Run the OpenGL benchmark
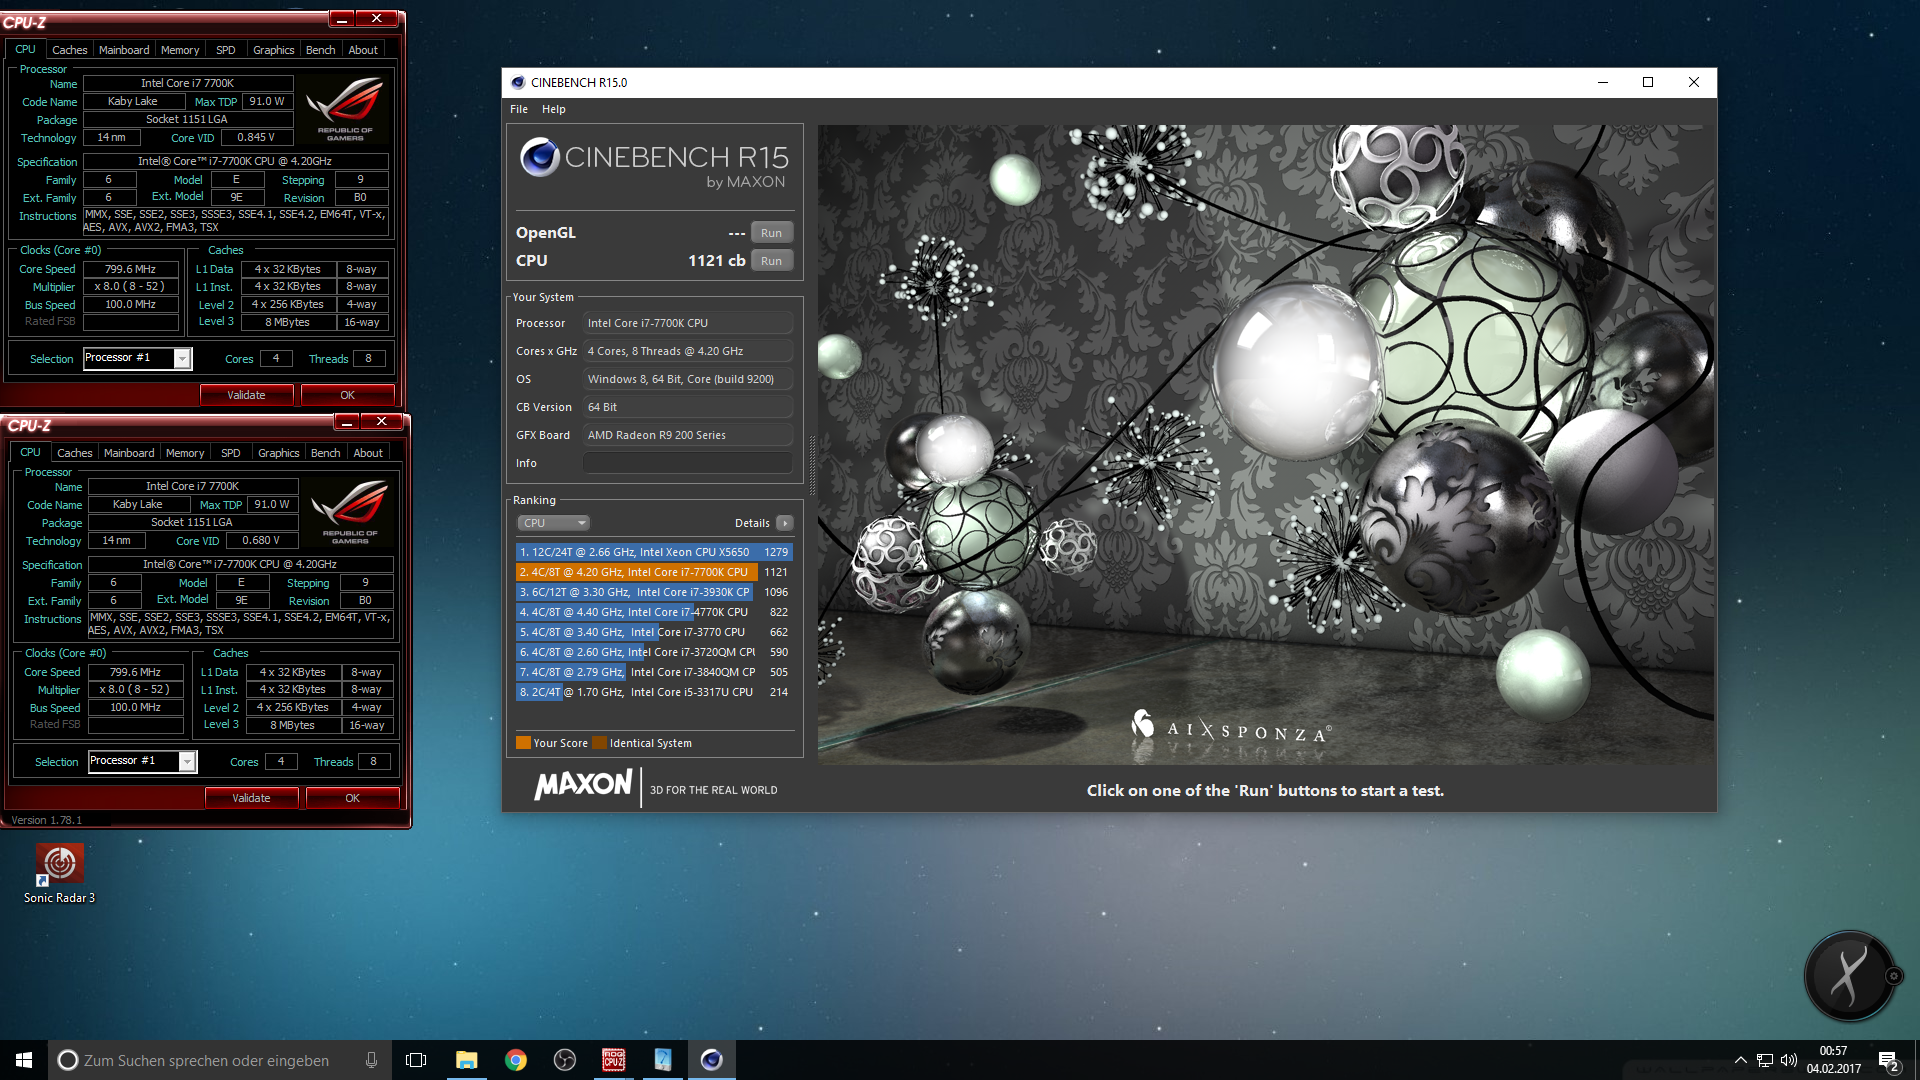The height and width of the screenshot is (1080, 1920). (x=771, y=233)
